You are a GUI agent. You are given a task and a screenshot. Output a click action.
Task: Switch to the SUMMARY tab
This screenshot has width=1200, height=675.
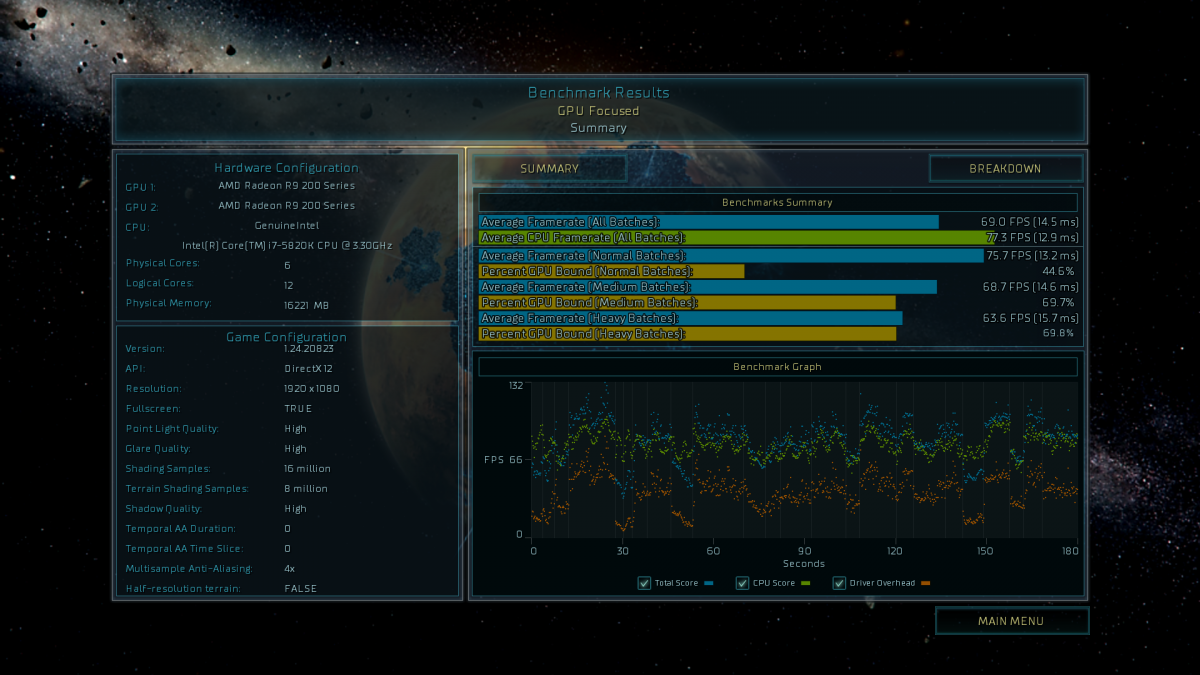pos(549,168)
